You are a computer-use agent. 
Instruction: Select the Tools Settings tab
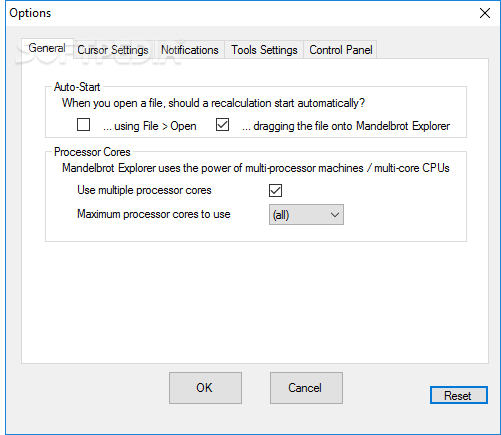click(264, 50)
